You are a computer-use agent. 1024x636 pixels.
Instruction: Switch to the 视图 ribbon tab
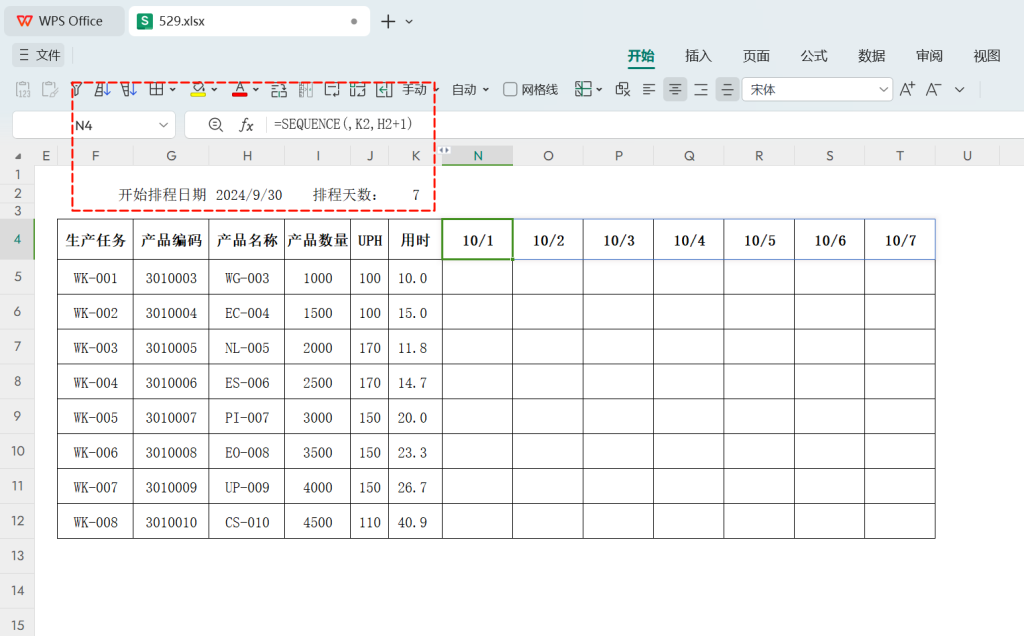pos(987,56)
